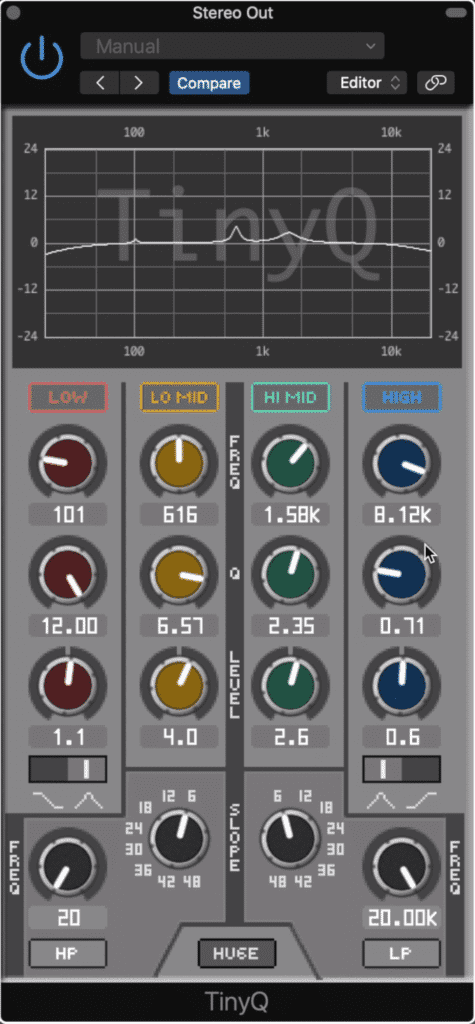
Task: Click the HIGH band Q knob
Action: (402, 573)
